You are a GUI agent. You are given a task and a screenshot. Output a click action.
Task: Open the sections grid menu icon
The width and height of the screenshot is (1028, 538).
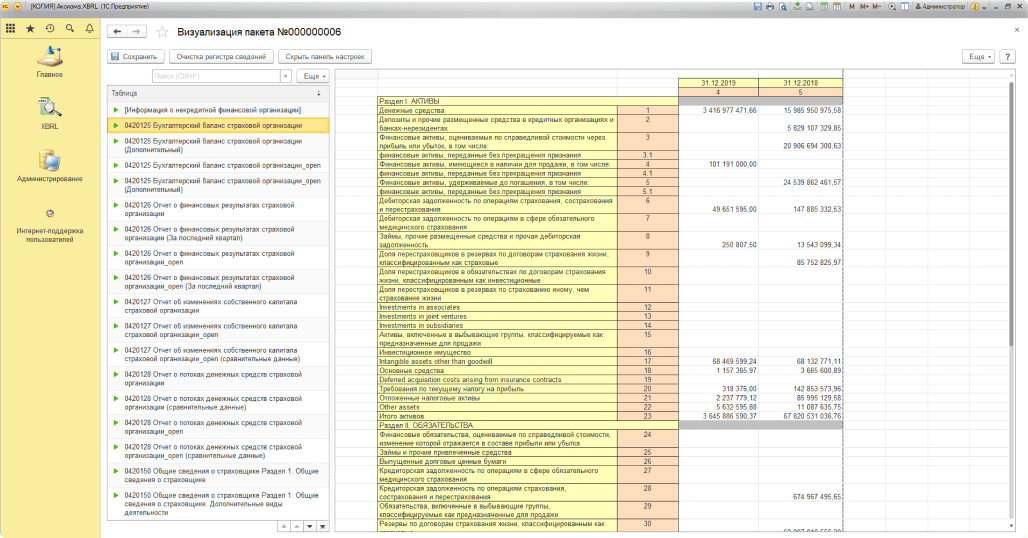tap(10, 29)
